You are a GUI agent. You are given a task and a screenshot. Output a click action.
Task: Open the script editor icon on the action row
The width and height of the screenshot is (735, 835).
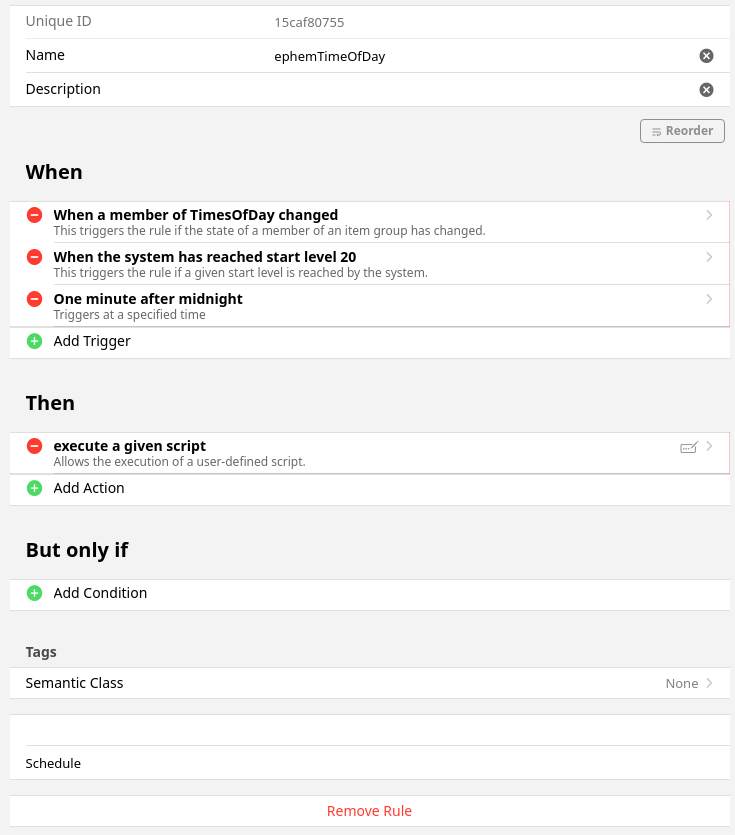click(688, 447)
